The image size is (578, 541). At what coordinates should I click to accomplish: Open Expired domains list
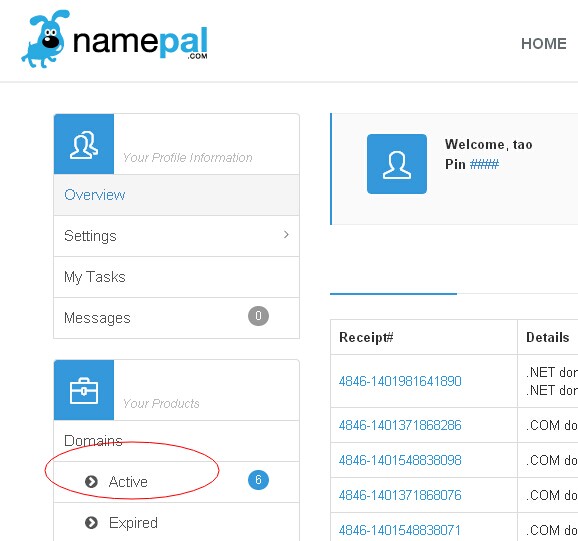click(x=176, y=522)
